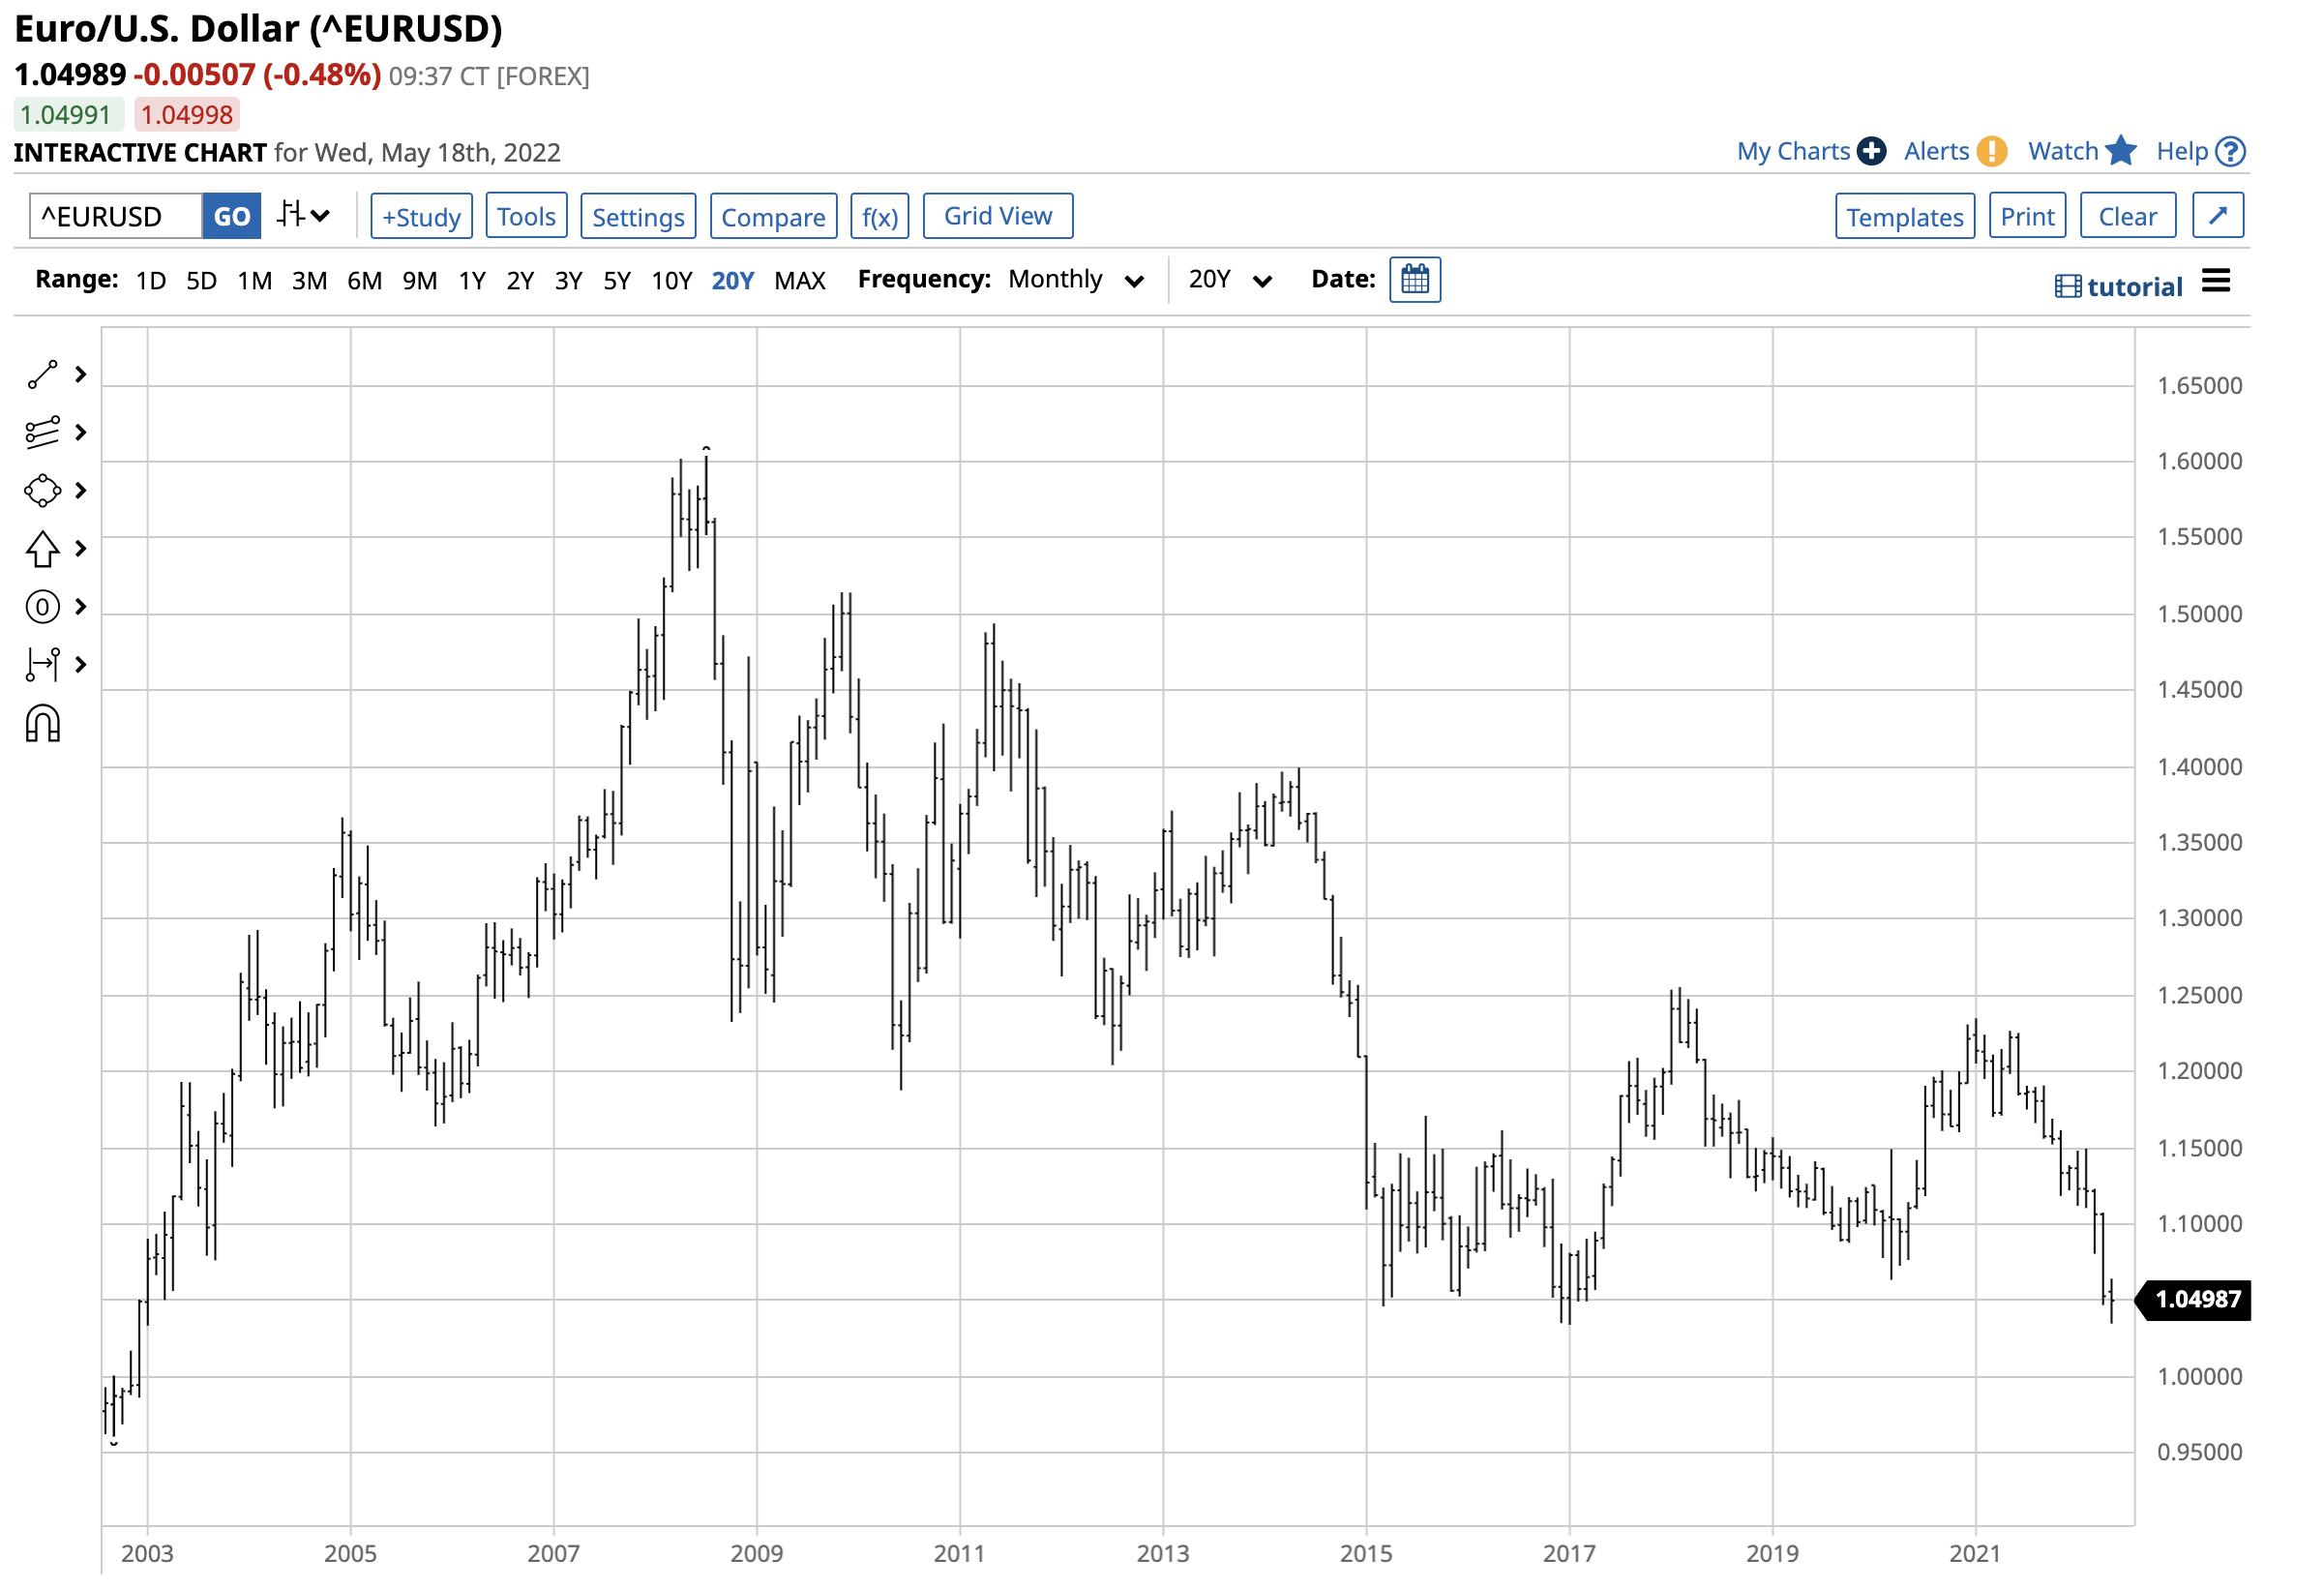Click the circled zero annotation tool

click(43, 607)
